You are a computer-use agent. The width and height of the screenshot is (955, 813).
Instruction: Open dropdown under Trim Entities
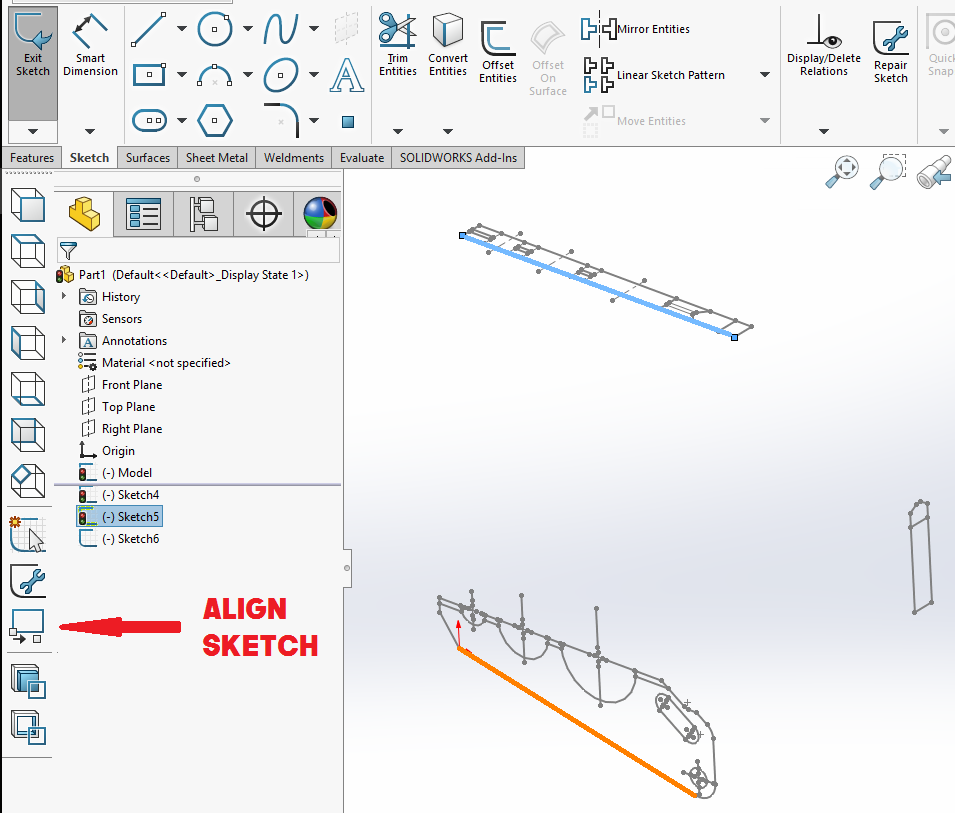click(x=398, y=132)
